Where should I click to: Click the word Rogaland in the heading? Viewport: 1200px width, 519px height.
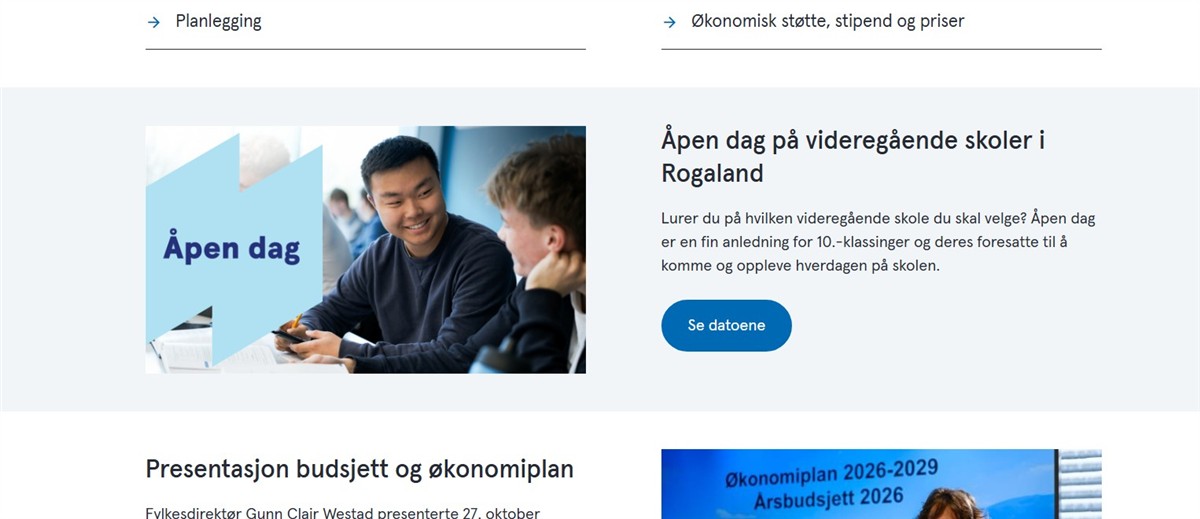coord(712,173)
